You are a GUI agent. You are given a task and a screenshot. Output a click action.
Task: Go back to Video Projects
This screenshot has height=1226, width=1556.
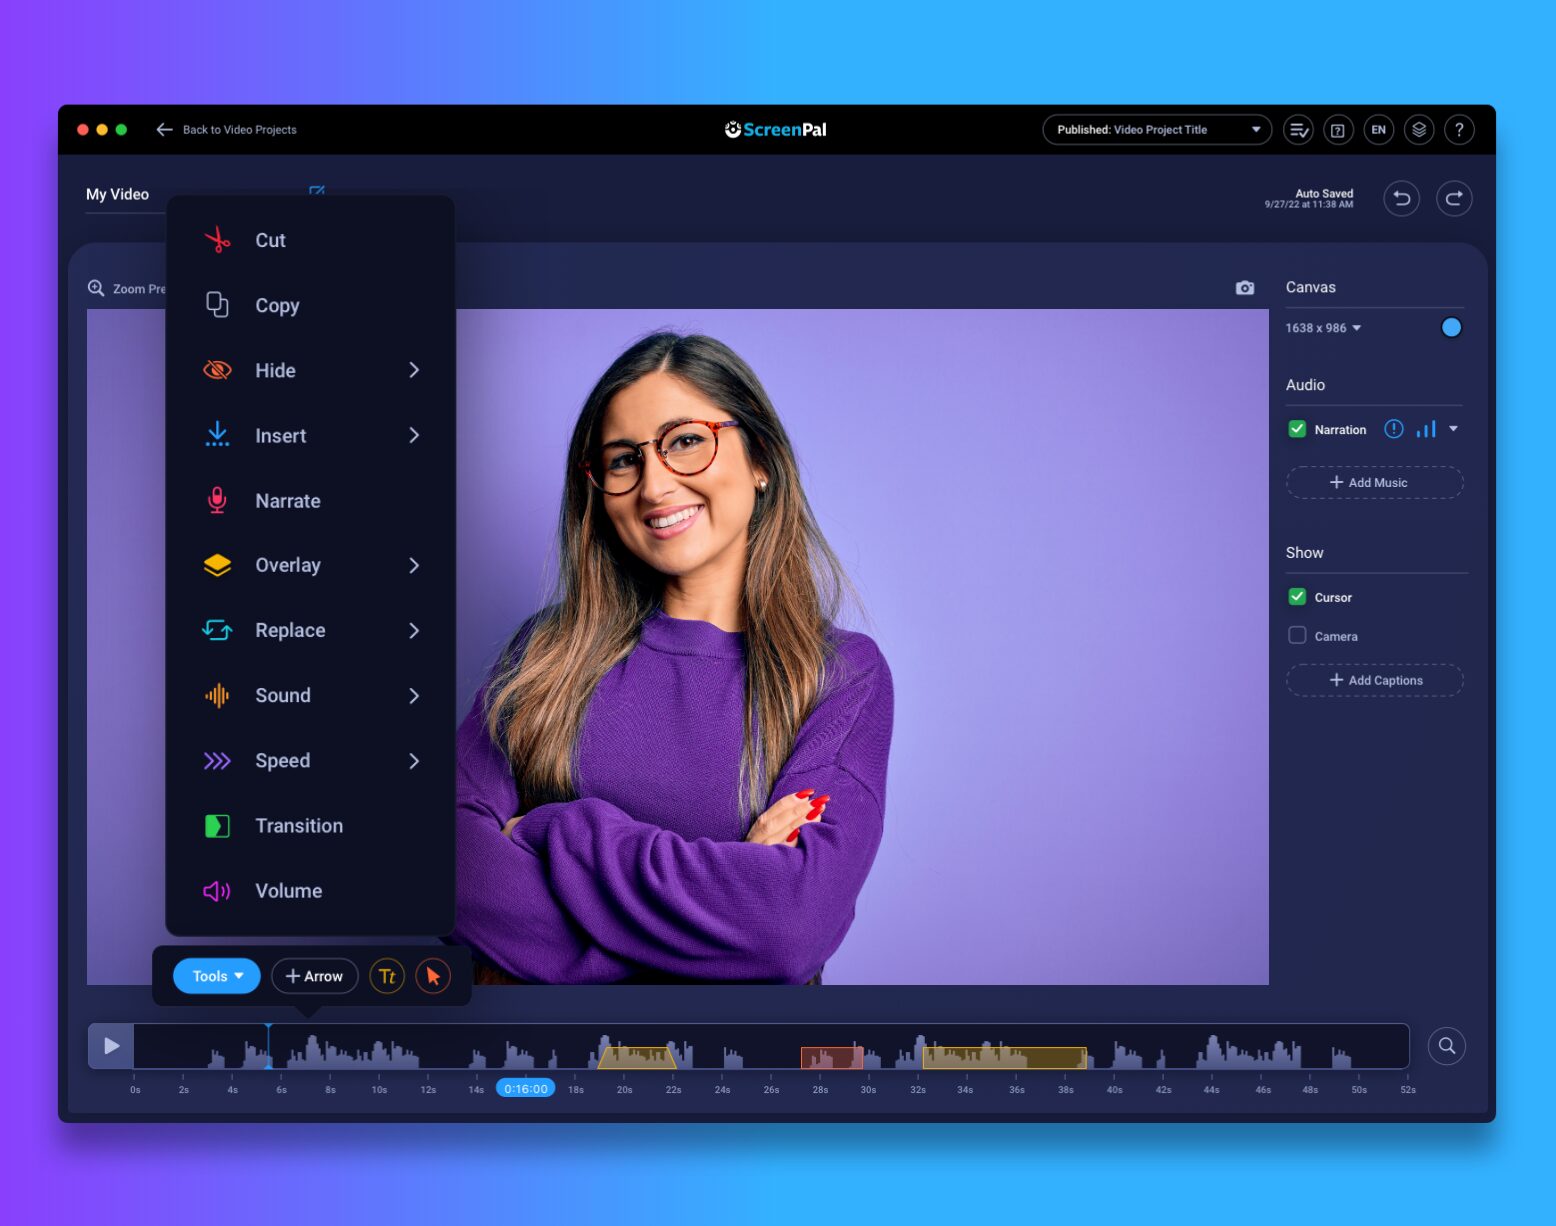[227, 130]
